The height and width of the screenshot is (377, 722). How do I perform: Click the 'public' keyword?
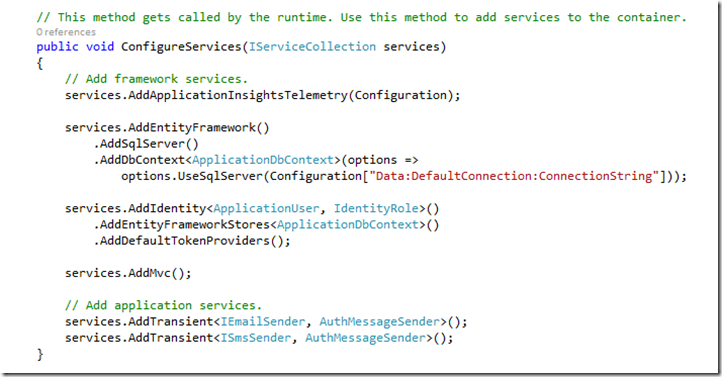(x=58, y=47)
